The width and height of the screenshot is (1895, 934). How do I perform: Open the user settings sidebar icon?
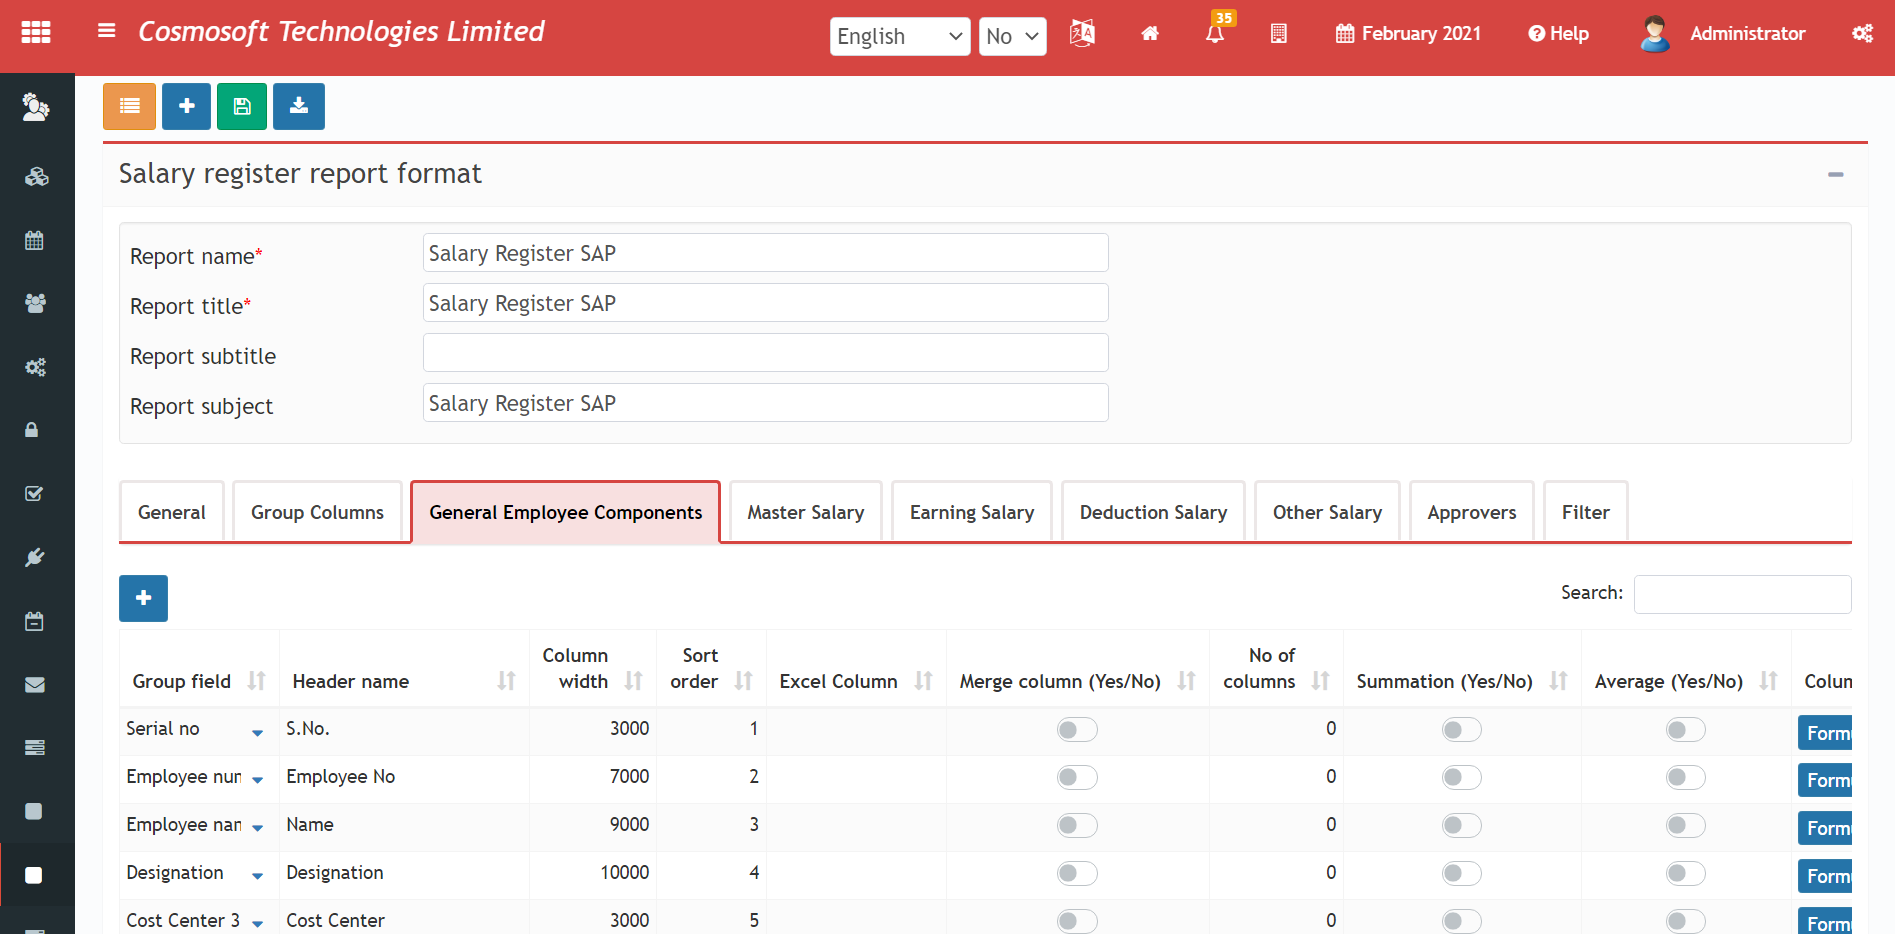(36, 106)
